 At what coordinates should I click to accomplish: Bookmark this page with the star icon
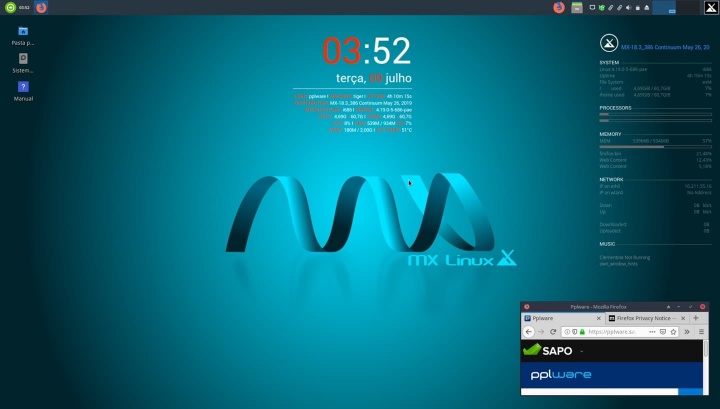pyautogui.click(x=674, y=331)
